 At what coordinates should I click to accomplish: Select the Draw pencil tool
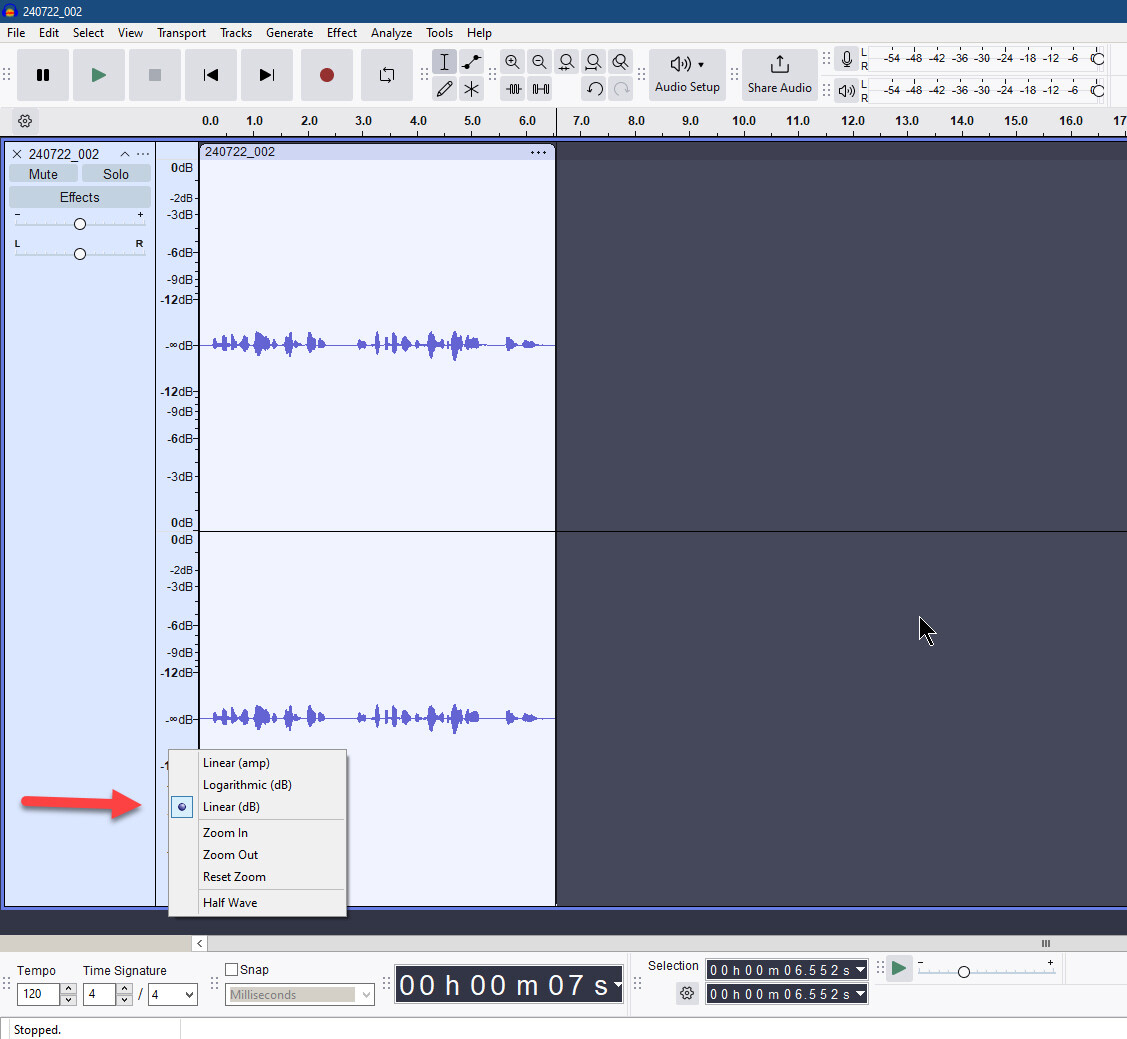click(444, 89)
